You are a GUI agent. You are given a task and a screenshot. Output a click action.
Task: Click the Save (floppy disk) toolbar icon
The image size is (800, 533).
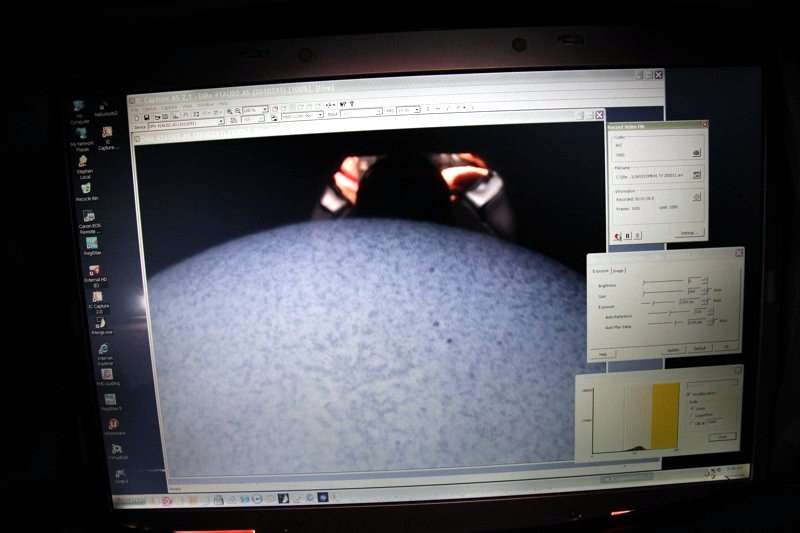pyautogui.click(x=147, y=117)
